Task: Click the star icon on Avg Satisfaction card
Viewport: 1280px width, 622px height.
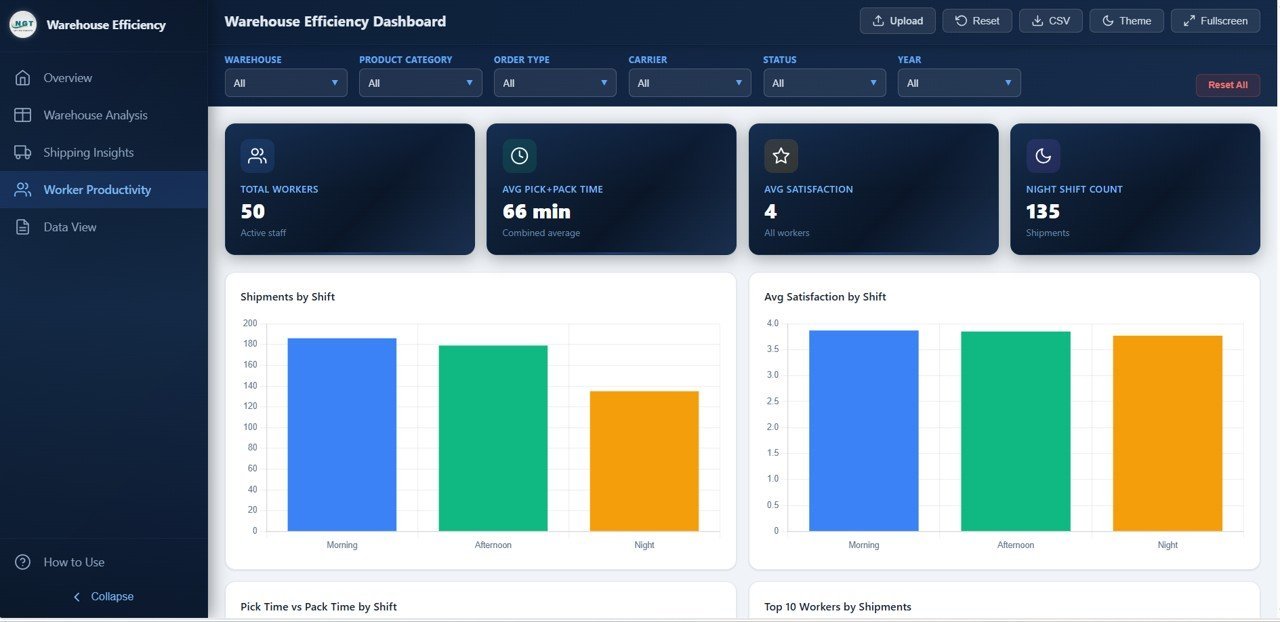Action: tap(781, 156)
